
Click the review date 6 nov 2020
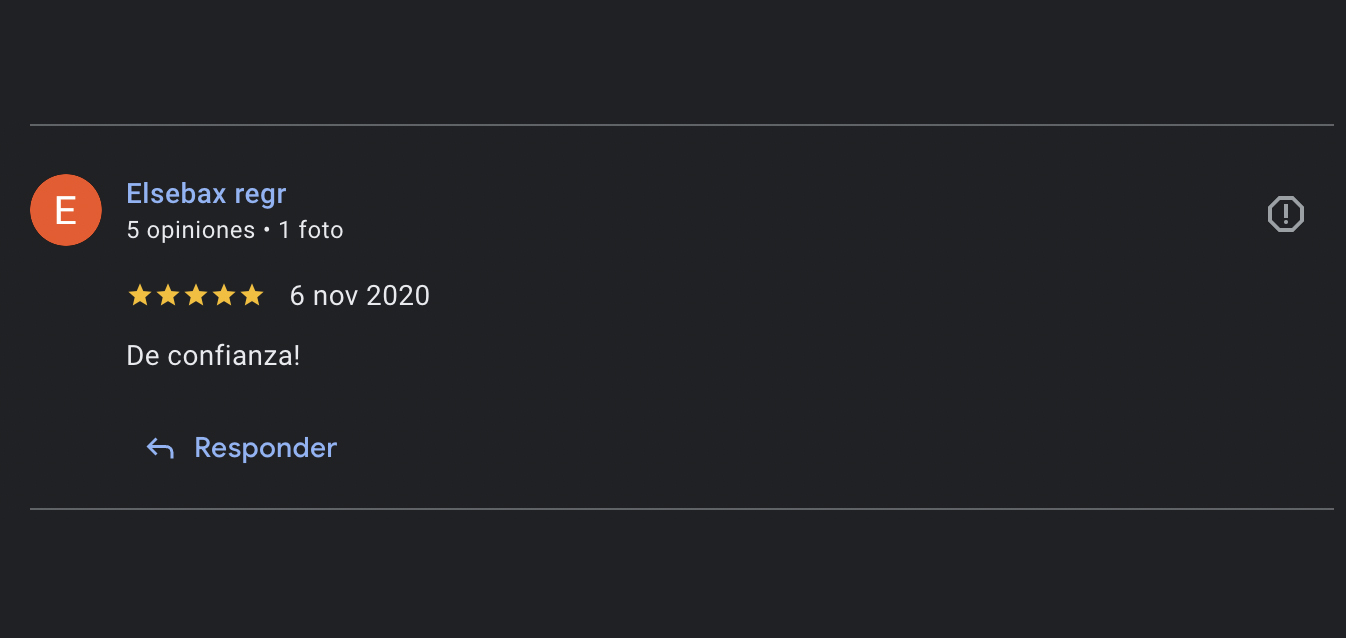coord(360,296)
